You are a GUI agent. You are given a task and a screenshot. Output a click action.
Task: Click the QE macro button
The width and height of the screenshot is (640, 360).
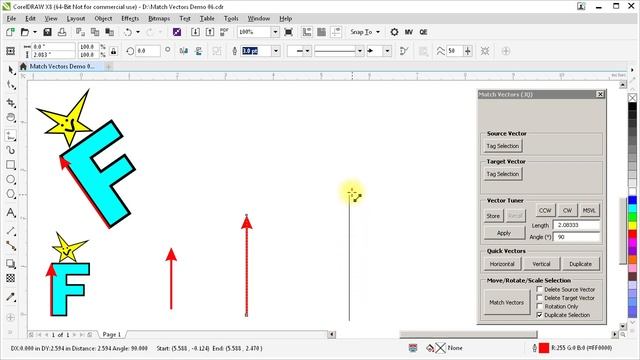pyautogui.click(x=423, y=32)
